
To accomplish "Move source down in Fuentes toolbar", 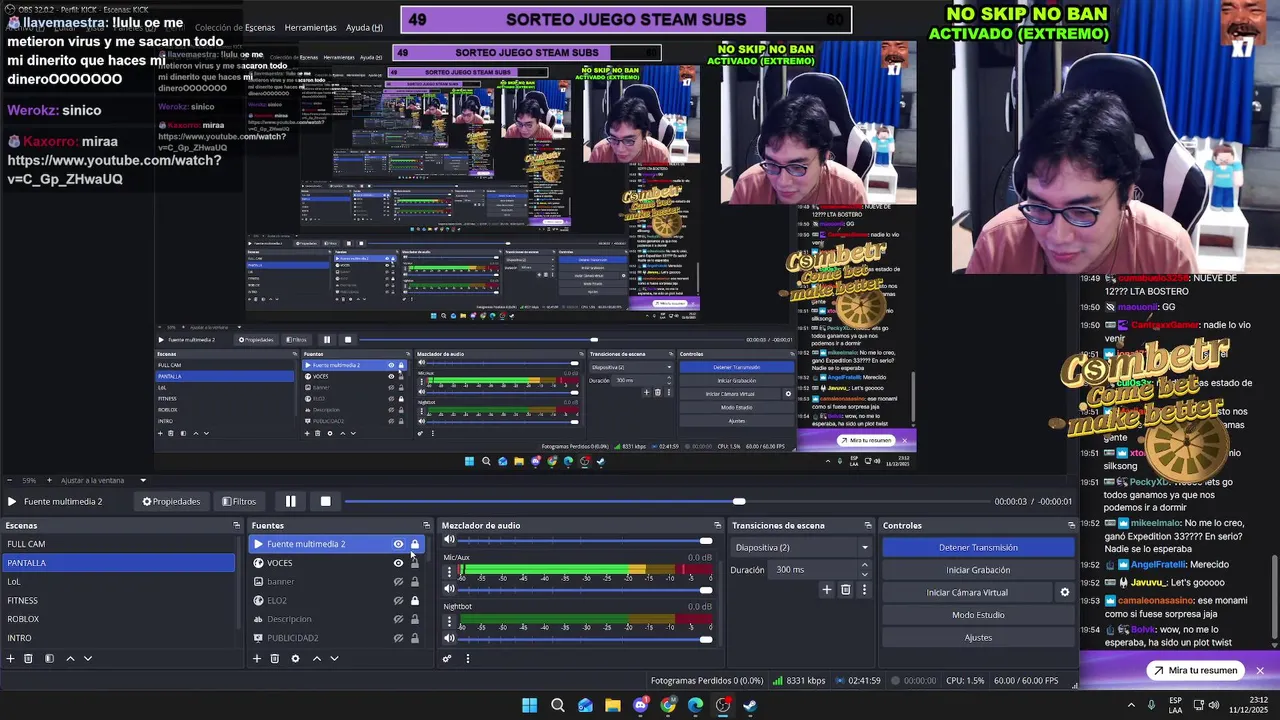I will pos(334,658).
